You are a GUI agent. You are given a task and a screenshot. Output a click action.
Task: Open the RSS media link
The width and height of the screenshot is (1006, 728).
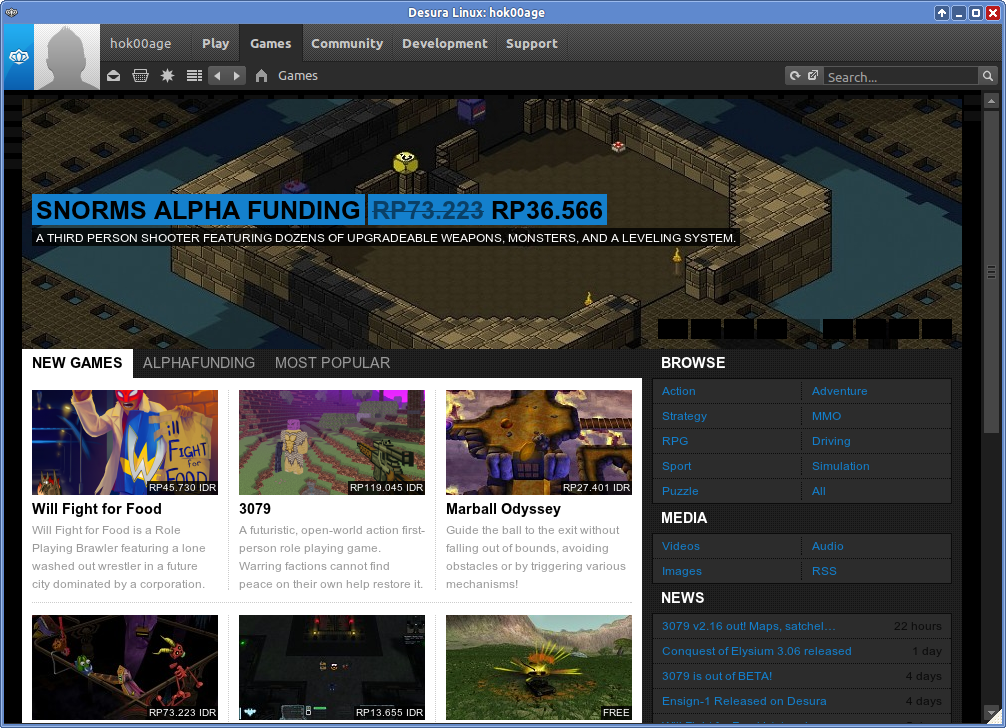(824, 571)
